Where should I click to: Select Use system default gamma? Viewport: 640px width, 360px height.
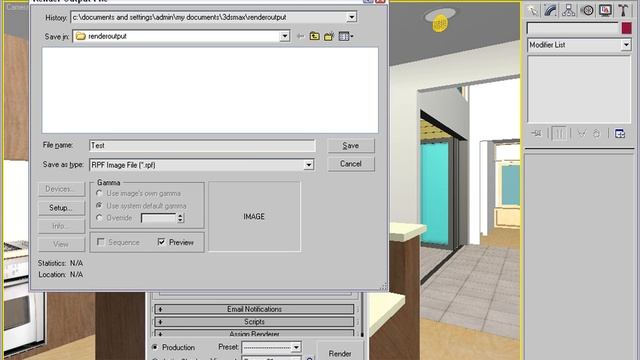tap(99, 205)
